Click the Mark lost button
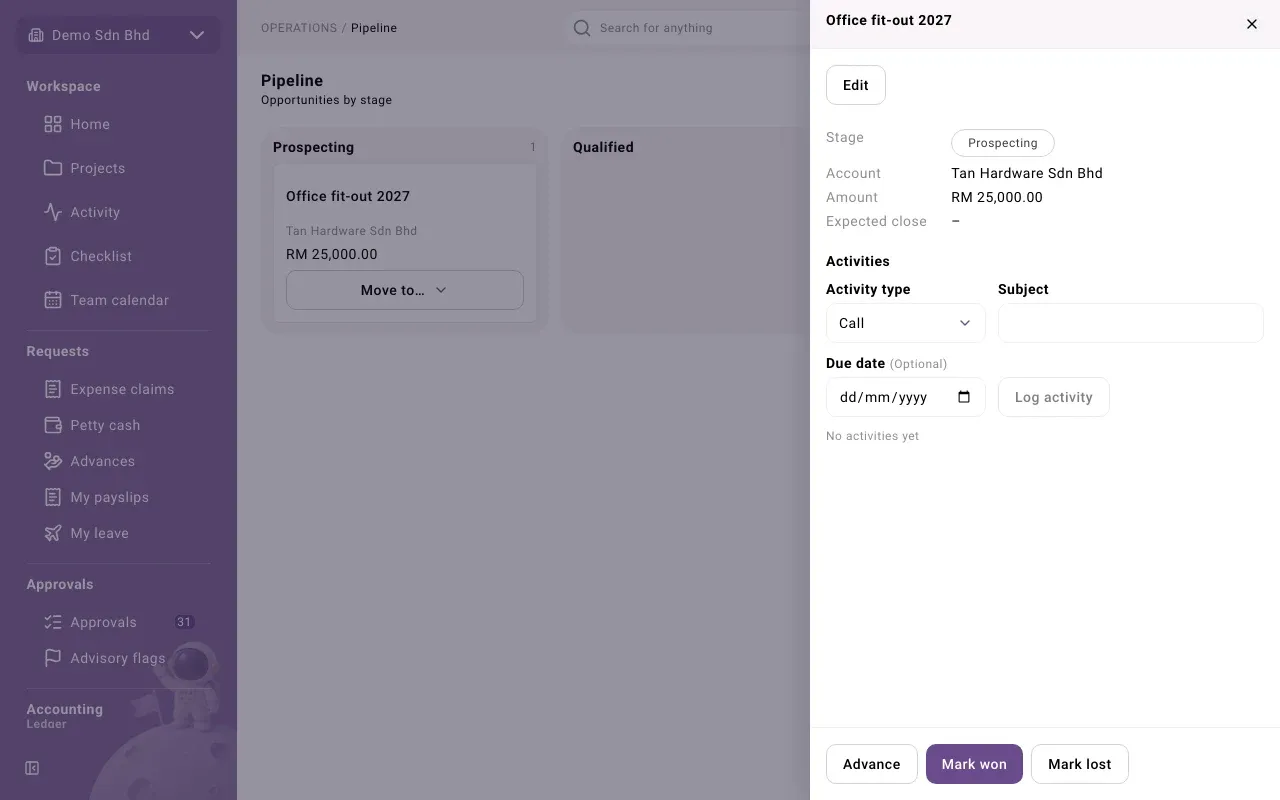 1080,764
